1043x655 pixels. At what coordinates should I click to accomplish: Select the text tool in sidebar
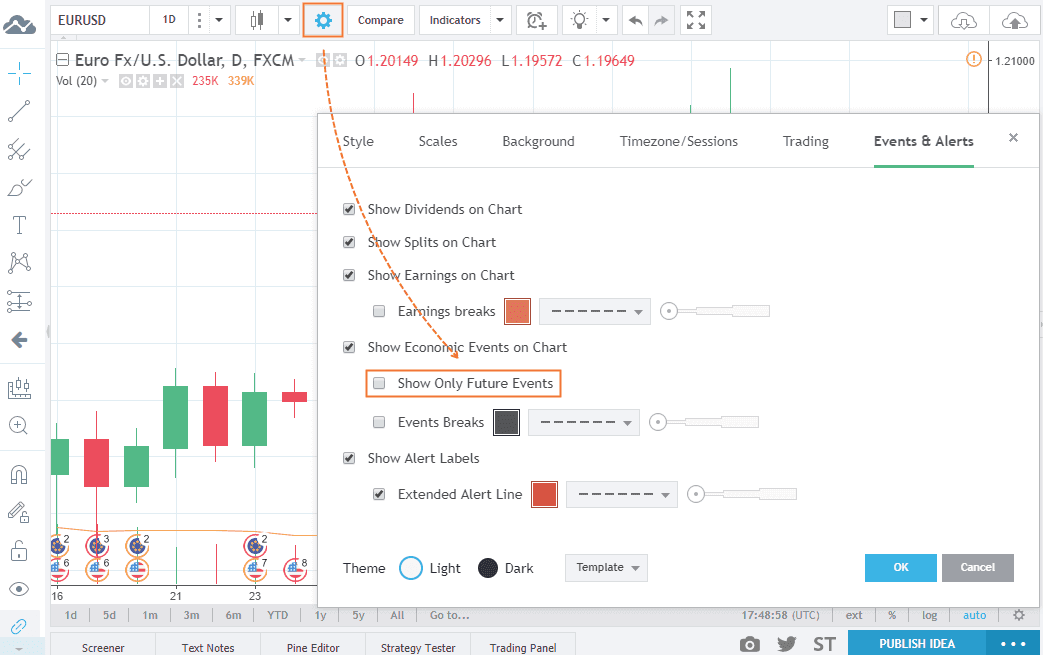(x=19, y=224)
